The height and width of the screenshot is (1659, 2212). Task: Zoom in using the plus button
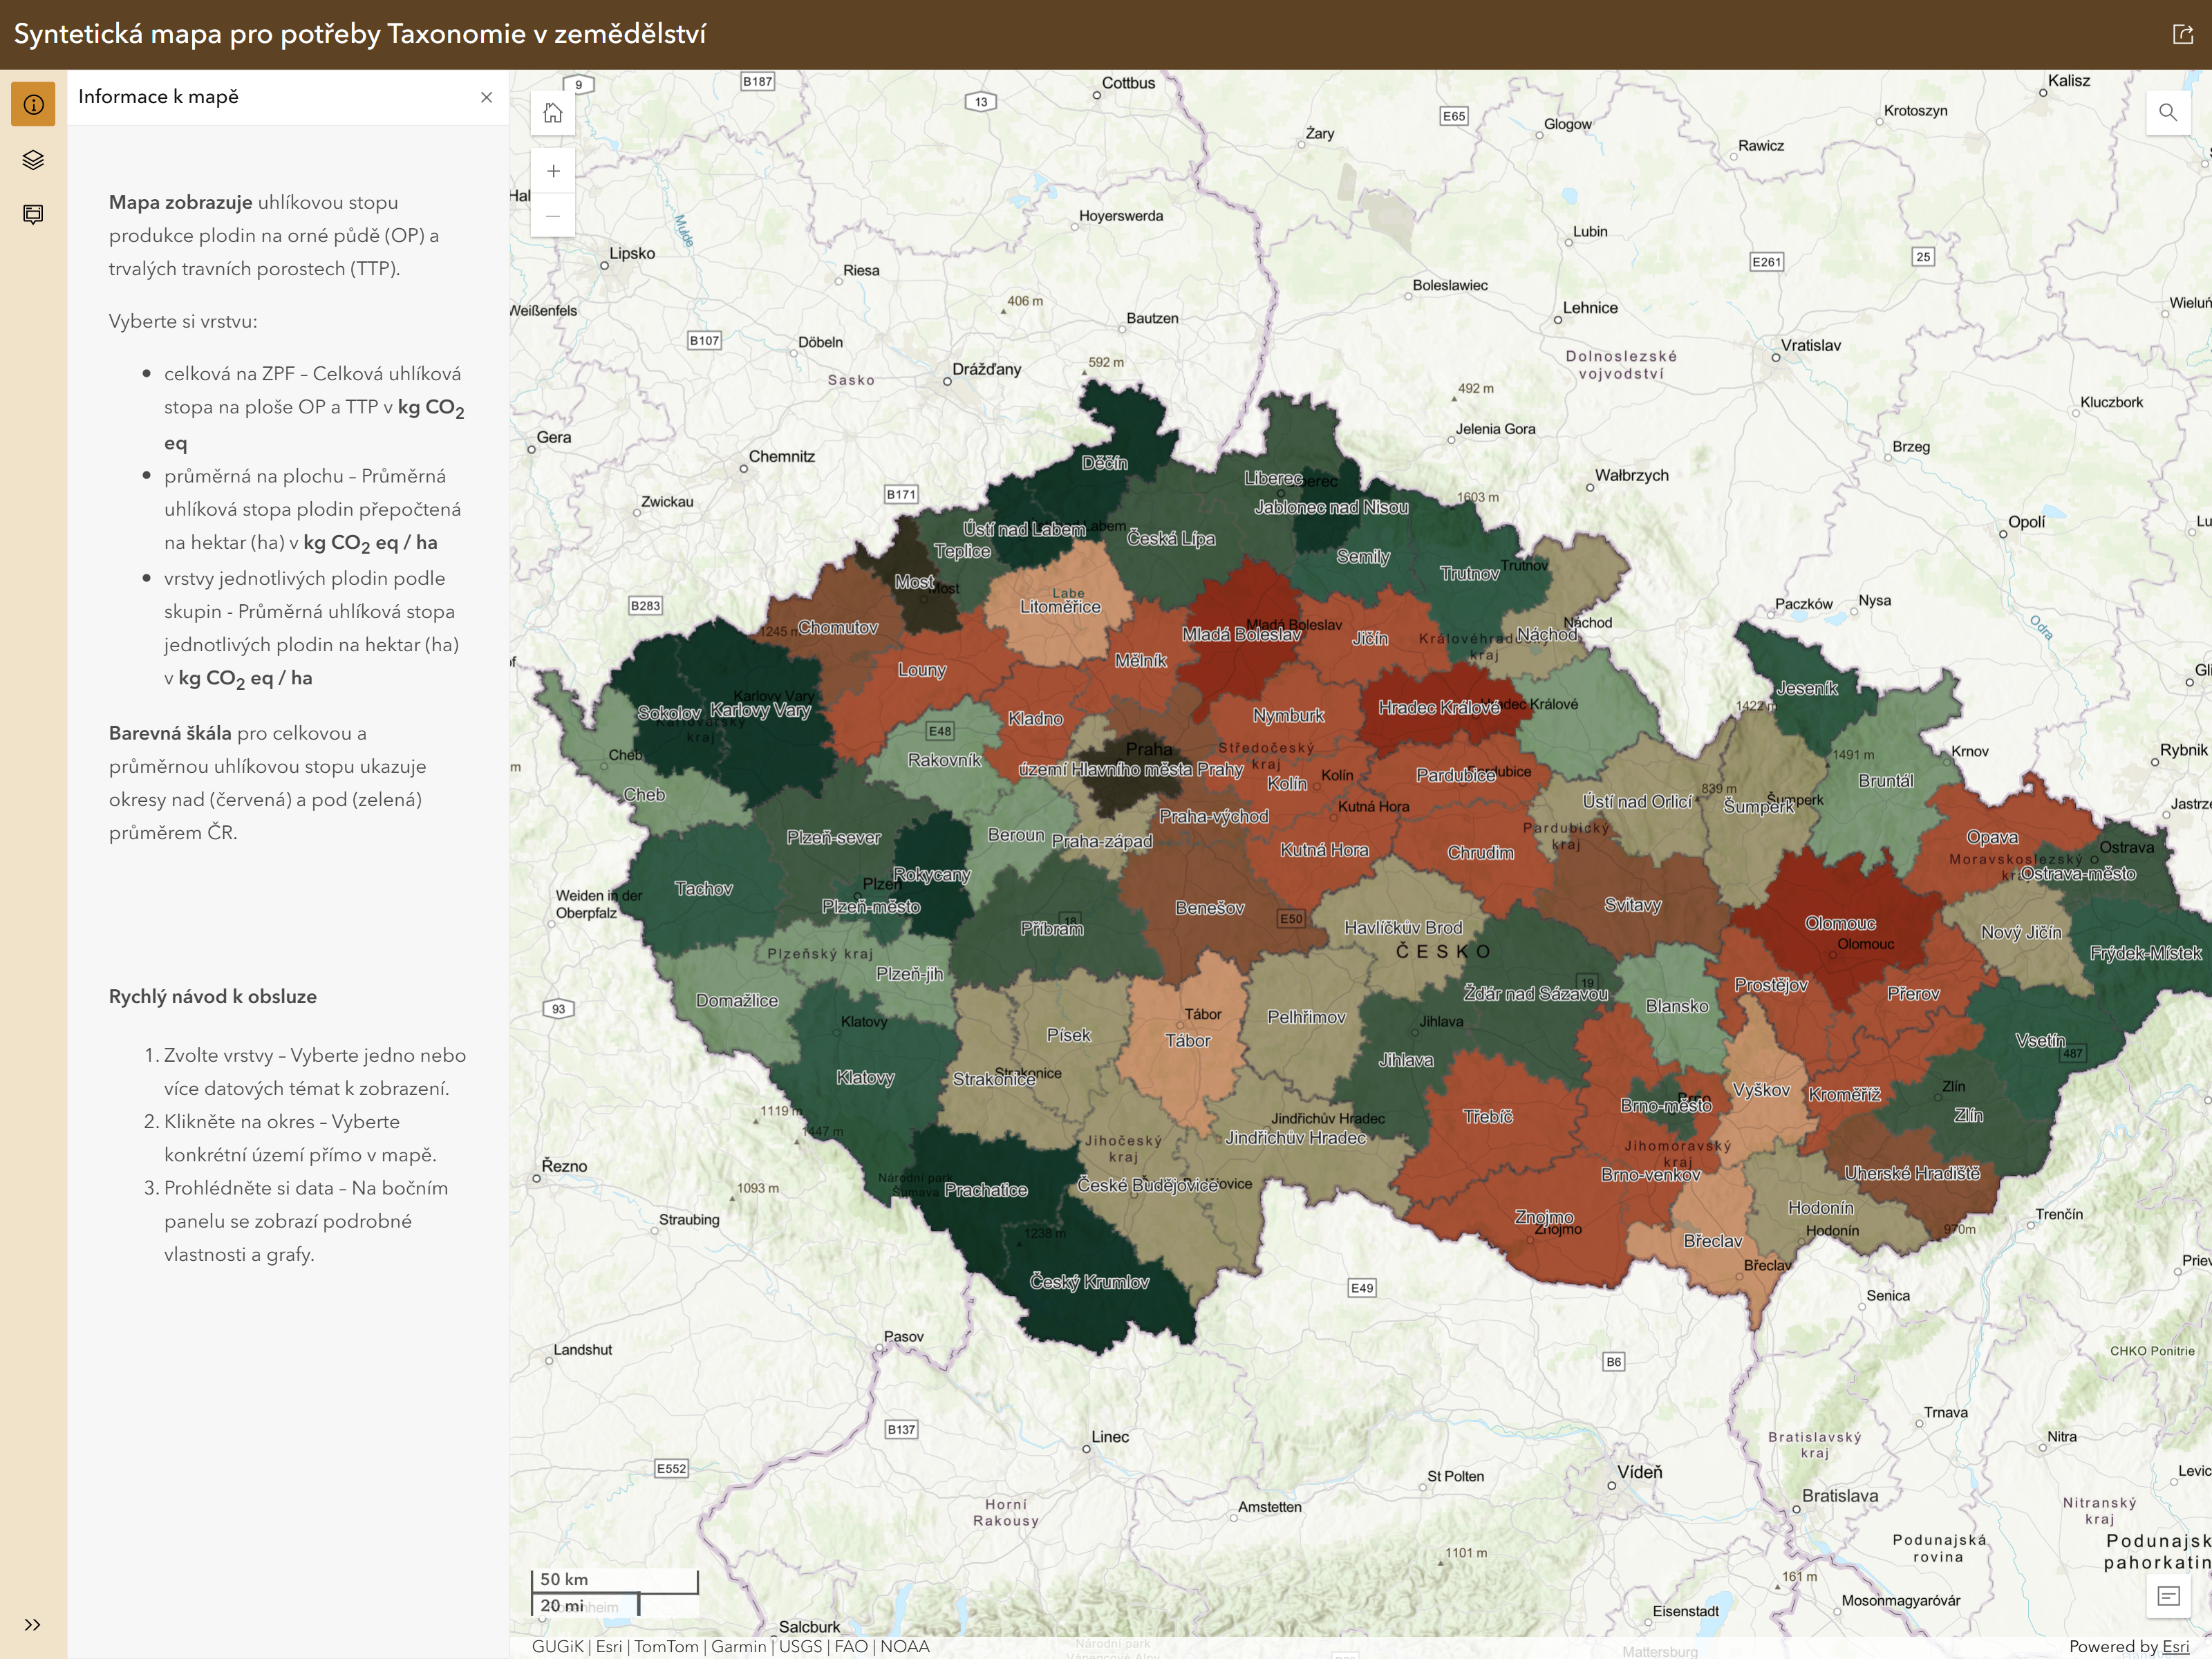[x=553, y=171]
